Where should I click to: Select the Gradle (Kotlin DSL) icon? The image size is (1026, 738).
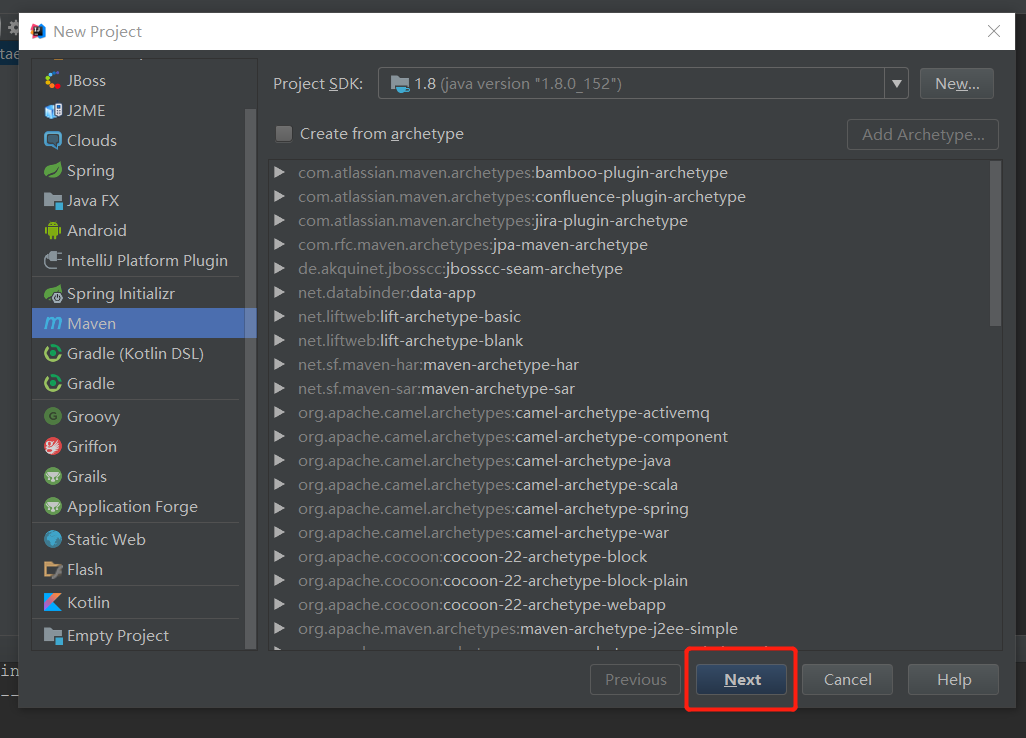coord(52,353)
